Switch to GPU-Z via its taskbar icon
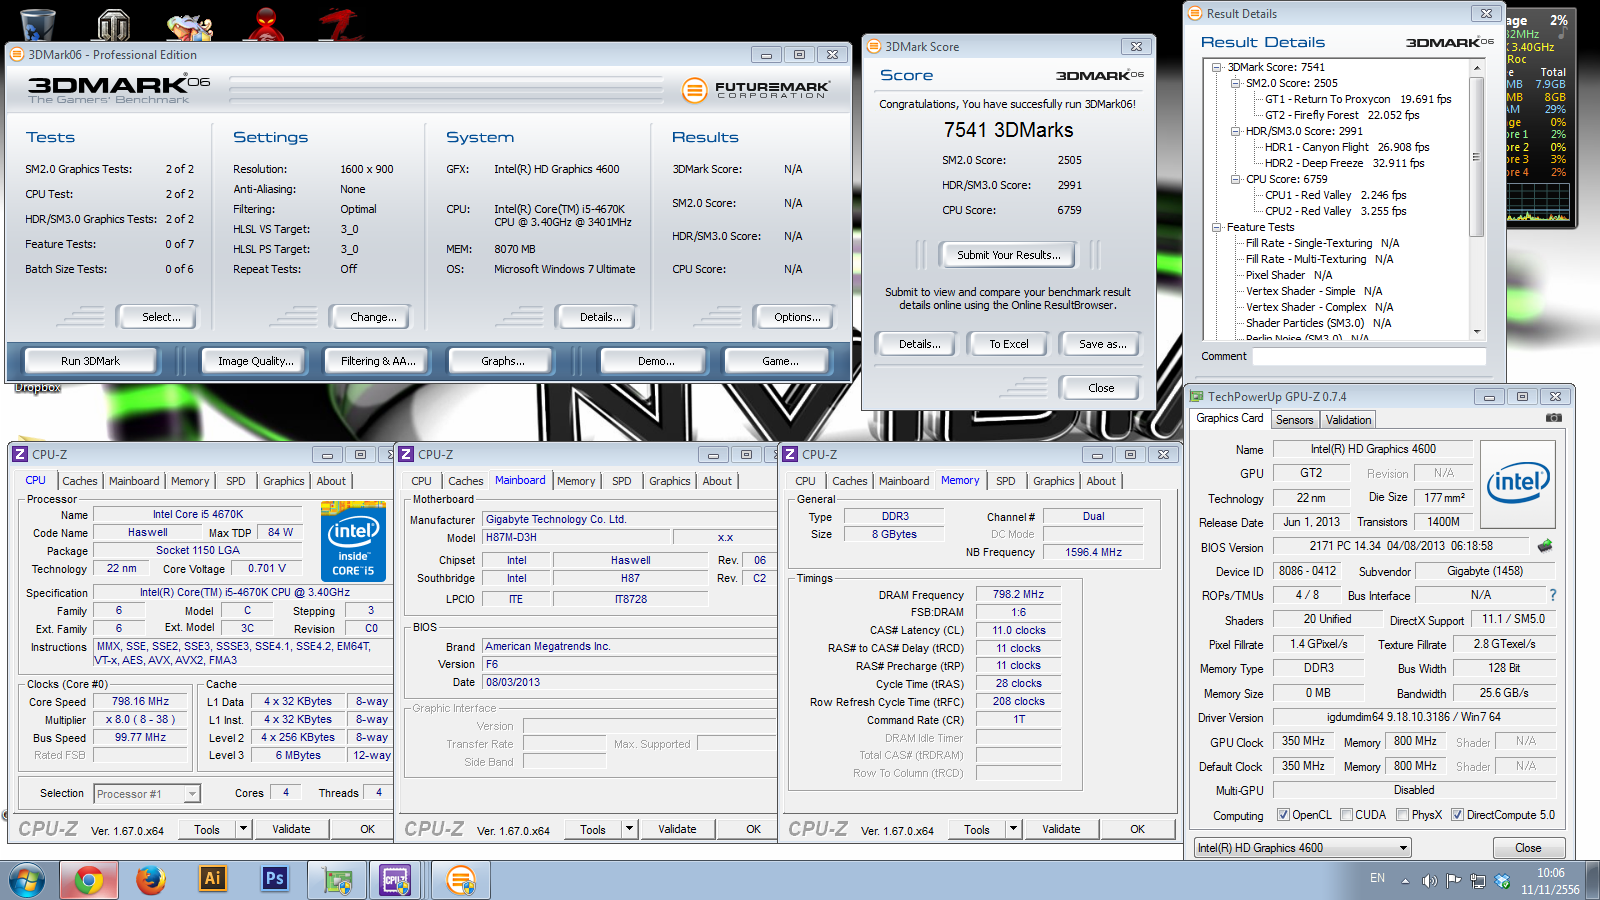 pyautogui.click(x=337, y=880)
